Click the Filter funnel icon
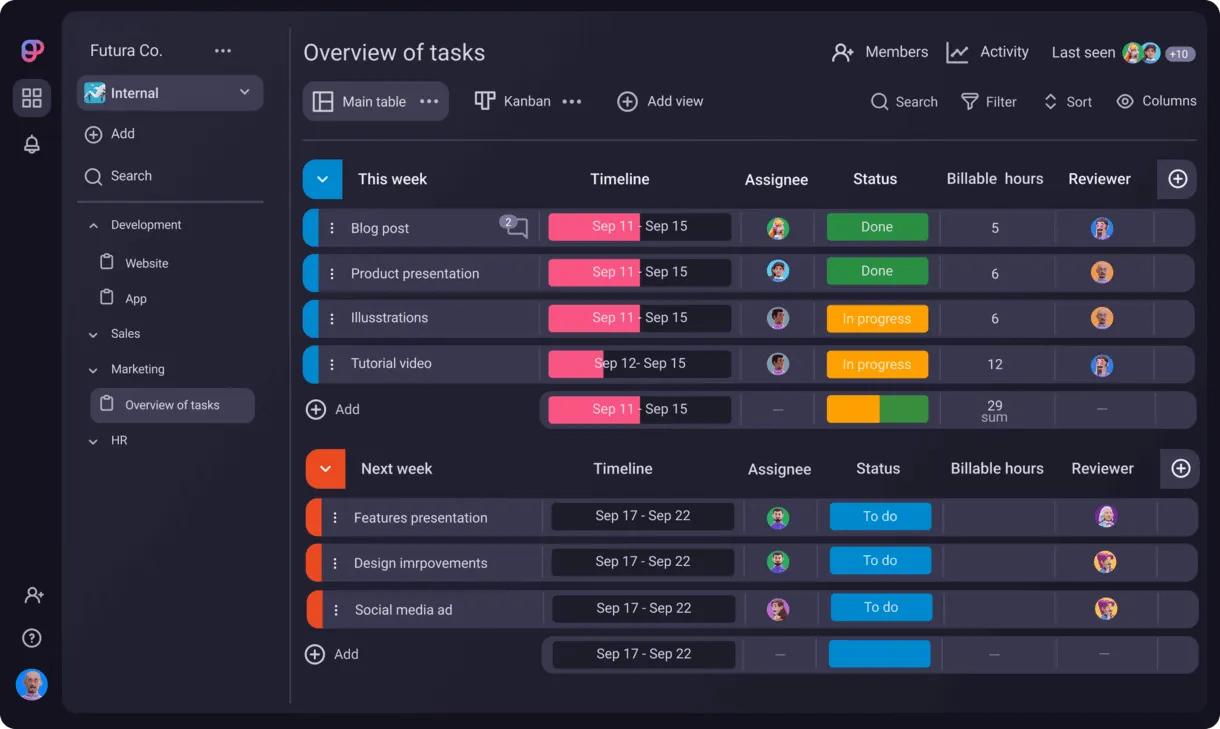The width and height of the screenshot is (1220, 729). coord(969,102)
